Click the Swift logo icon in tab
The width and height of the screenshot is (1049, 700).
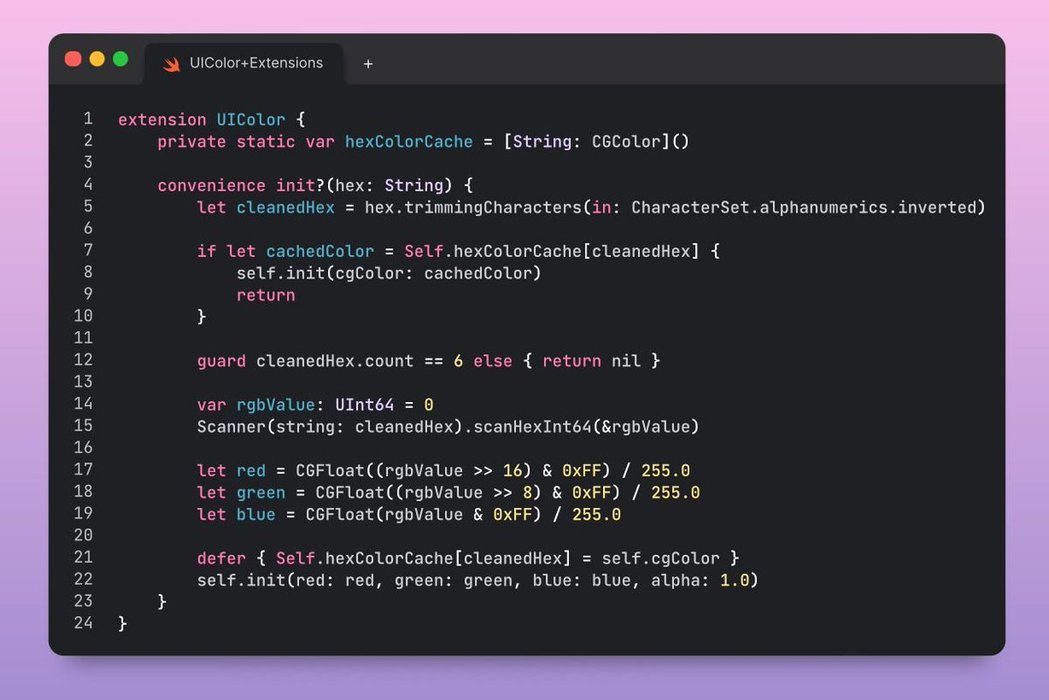point(172,64)
